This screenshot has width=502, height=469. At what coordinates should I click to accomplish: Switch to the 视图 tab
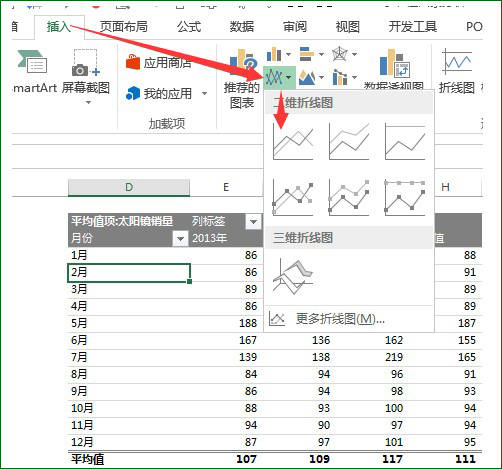click(347, 27)
